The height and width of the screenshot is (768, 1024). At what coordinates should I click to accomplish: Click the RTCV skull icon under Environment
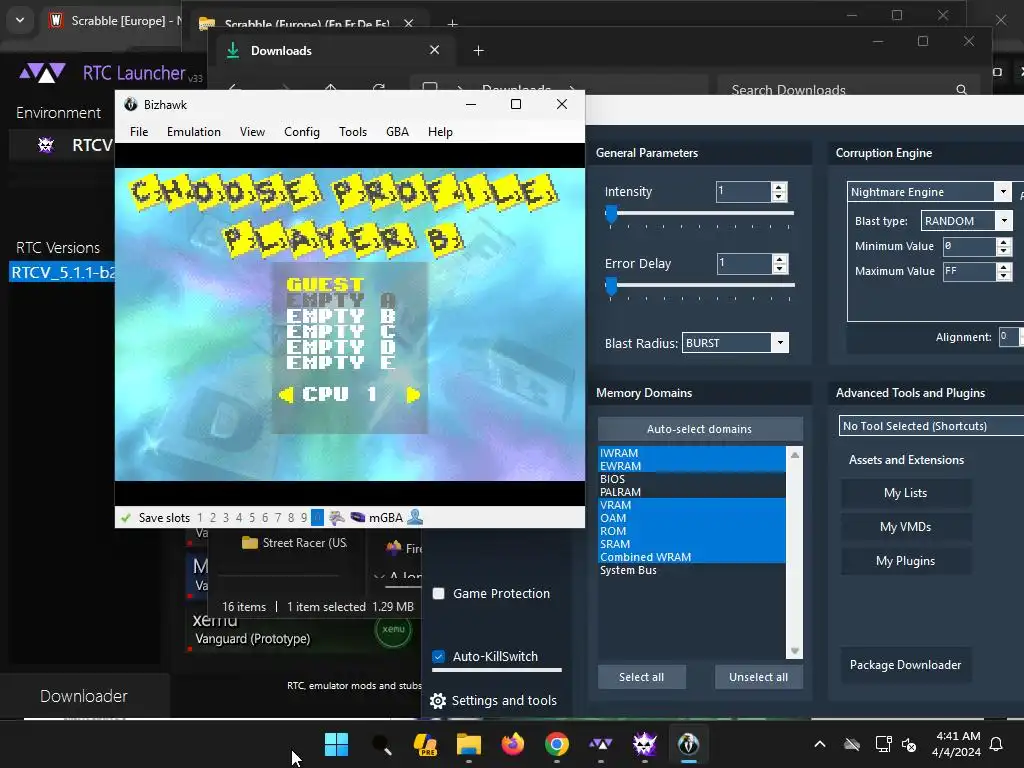point(46,144)
